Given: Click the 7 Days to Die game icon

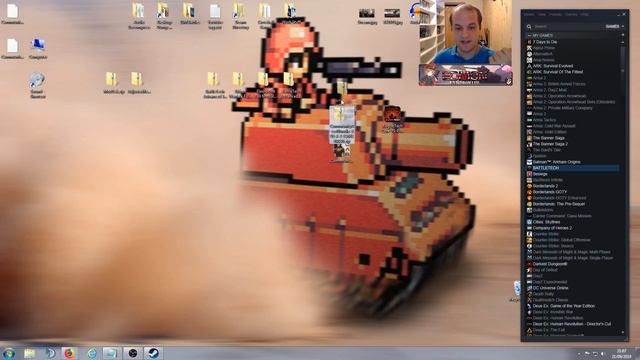Looking at the screenshot, I should [x=529, y=42].
